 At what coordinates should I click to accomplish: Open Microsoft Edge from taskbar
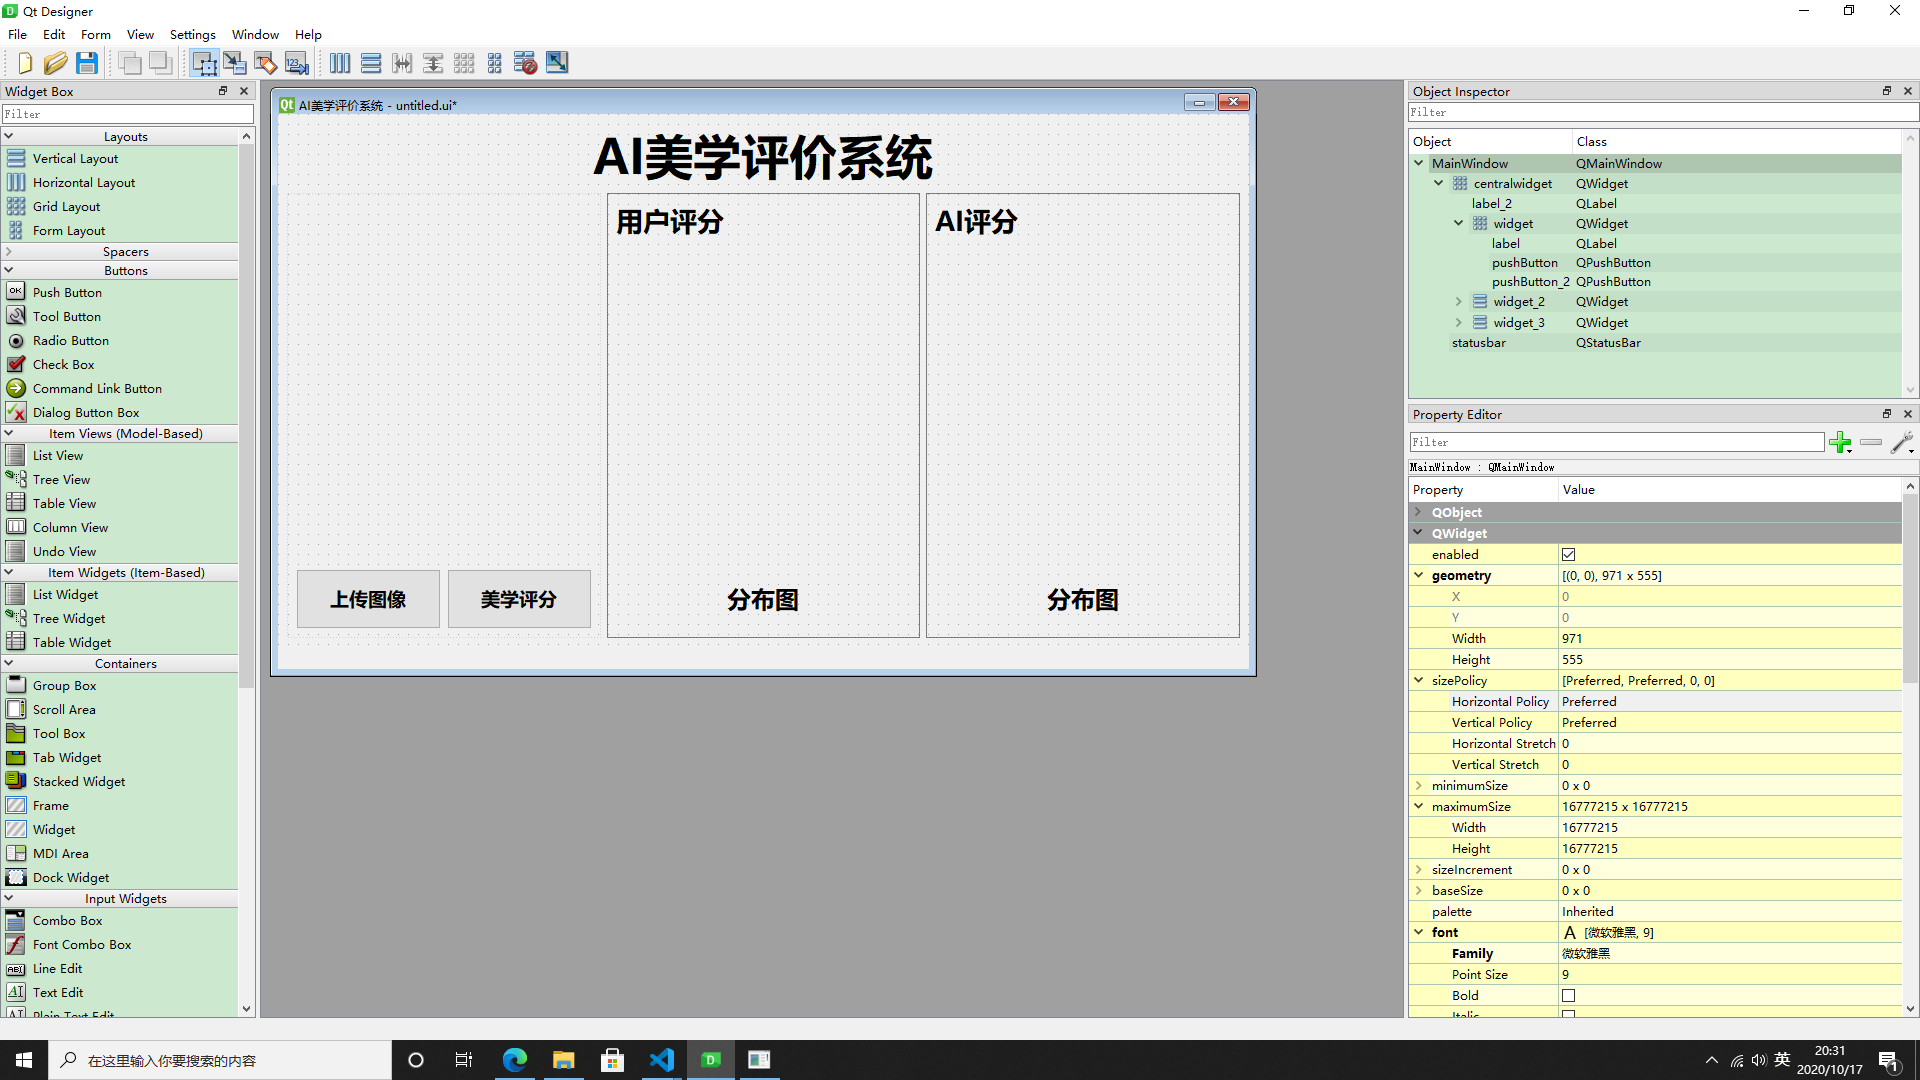[x=515, y=1060]
